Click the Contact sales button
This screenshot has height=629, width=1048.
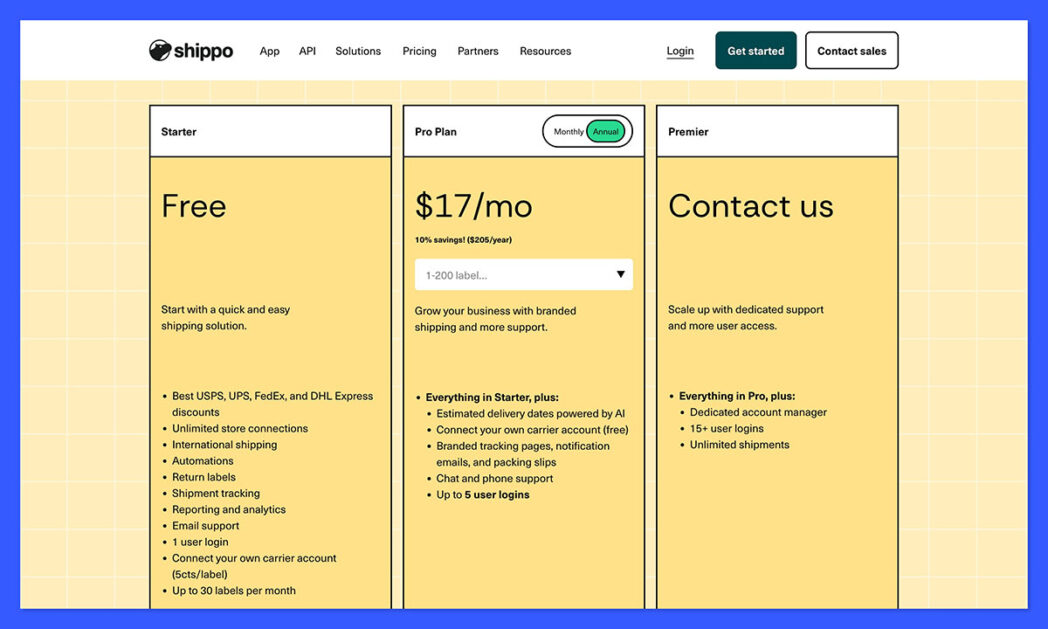pos(851,50)
